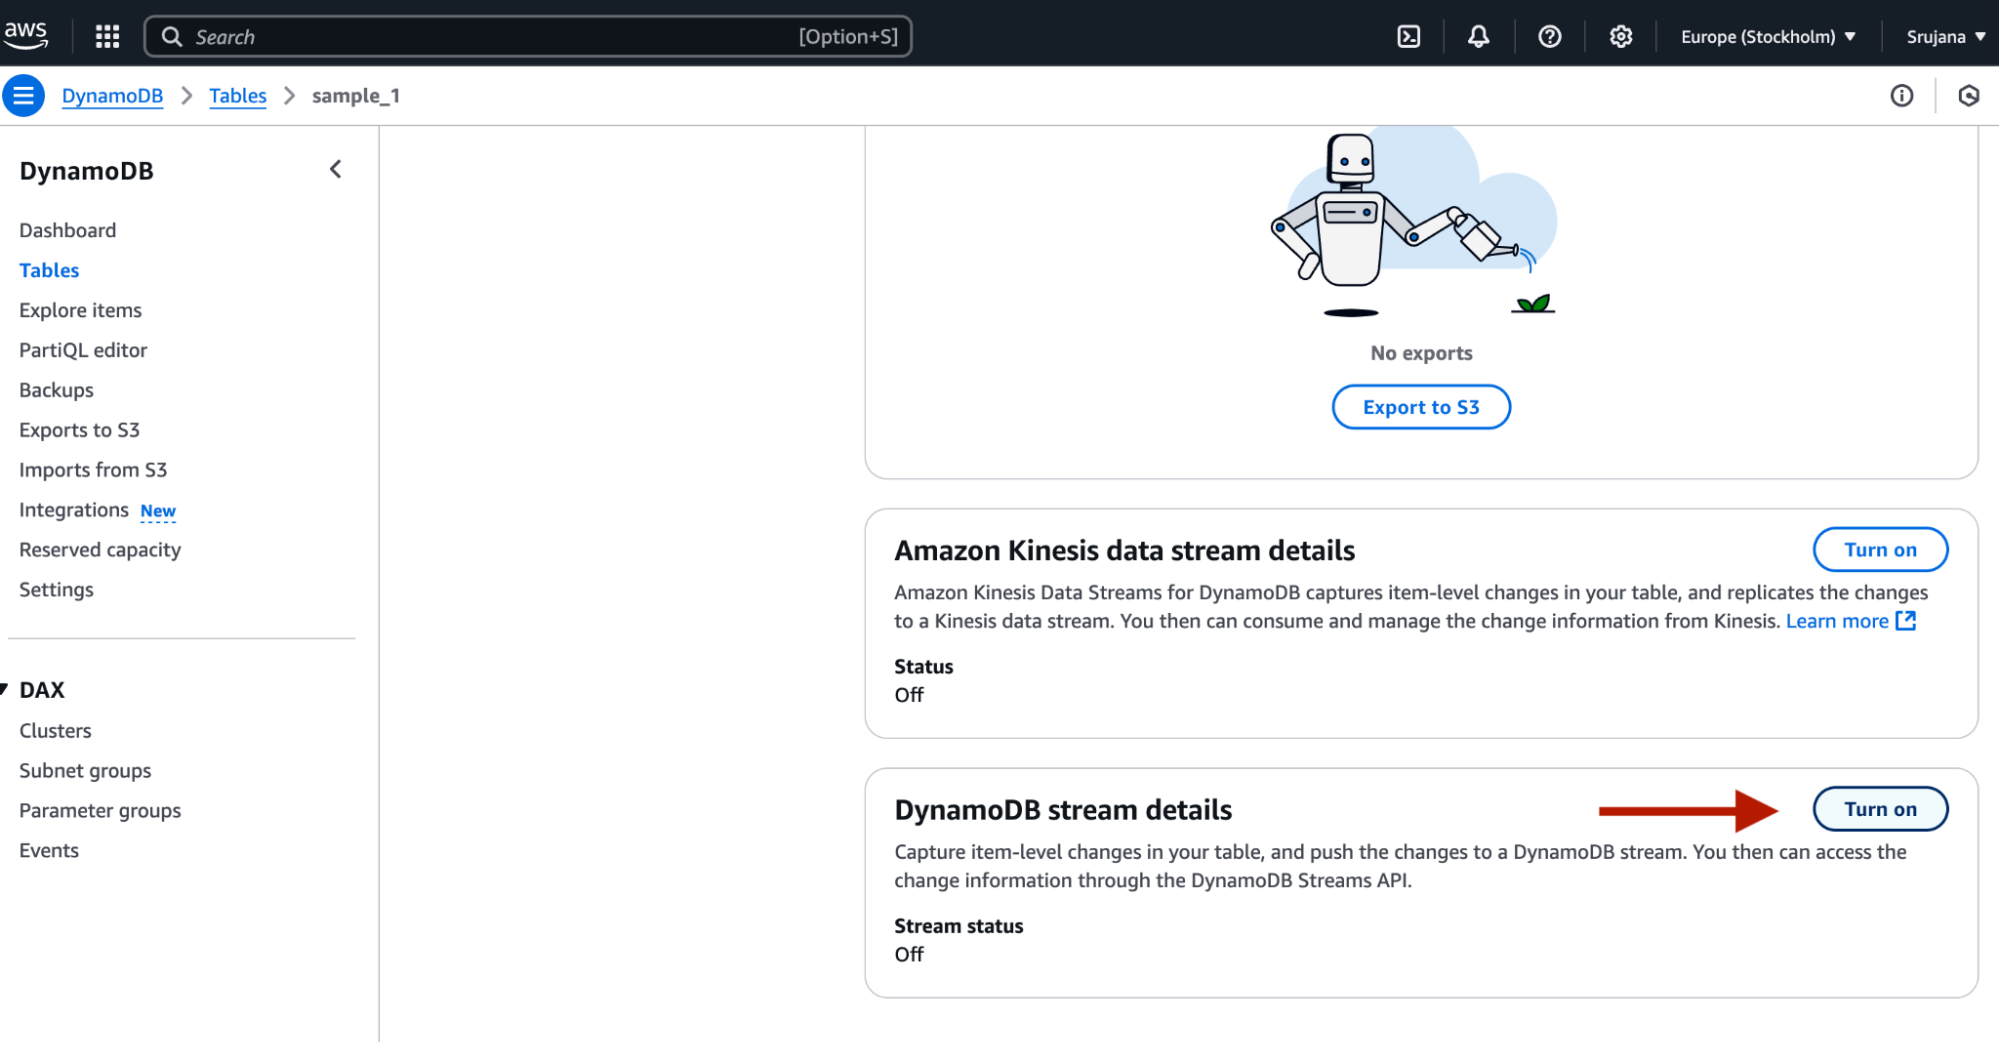This screenshot has height=1043, width=1999.
Task: Click the Export to S3 button
Action: (x=1421, y=407)
